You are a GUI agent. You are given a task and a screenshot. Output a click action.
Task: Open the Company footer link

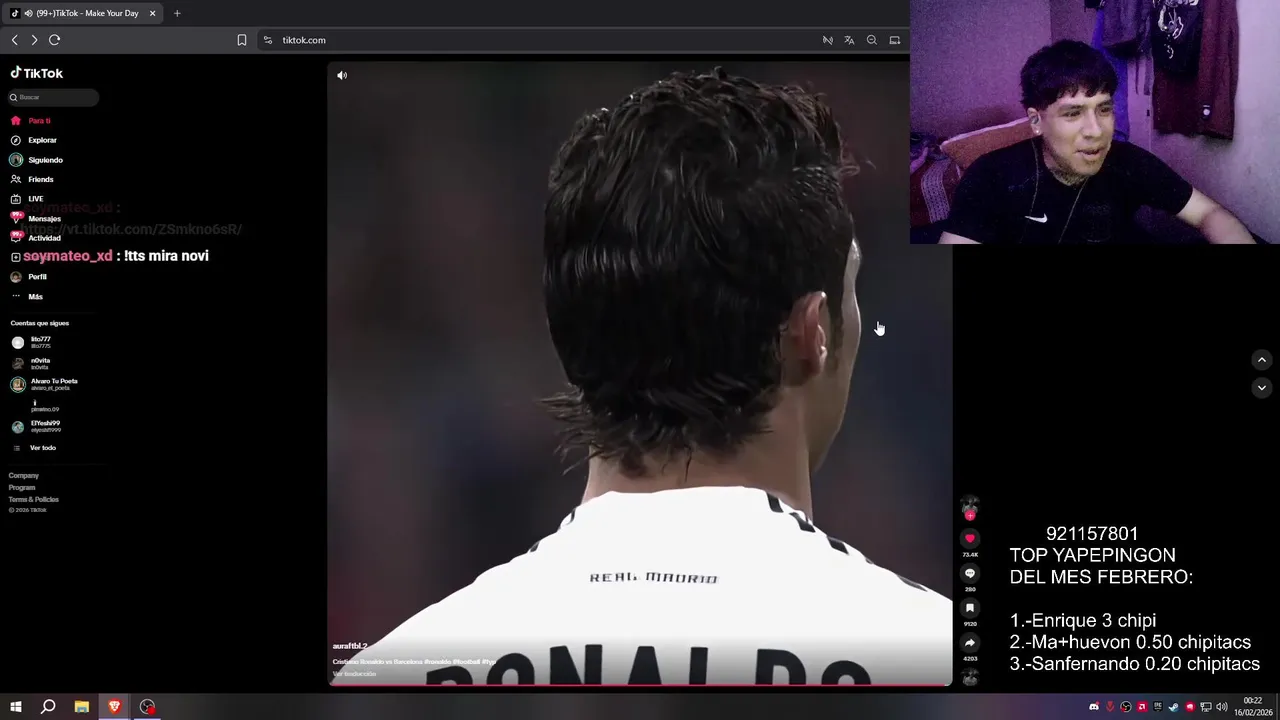tap(24, 476)
